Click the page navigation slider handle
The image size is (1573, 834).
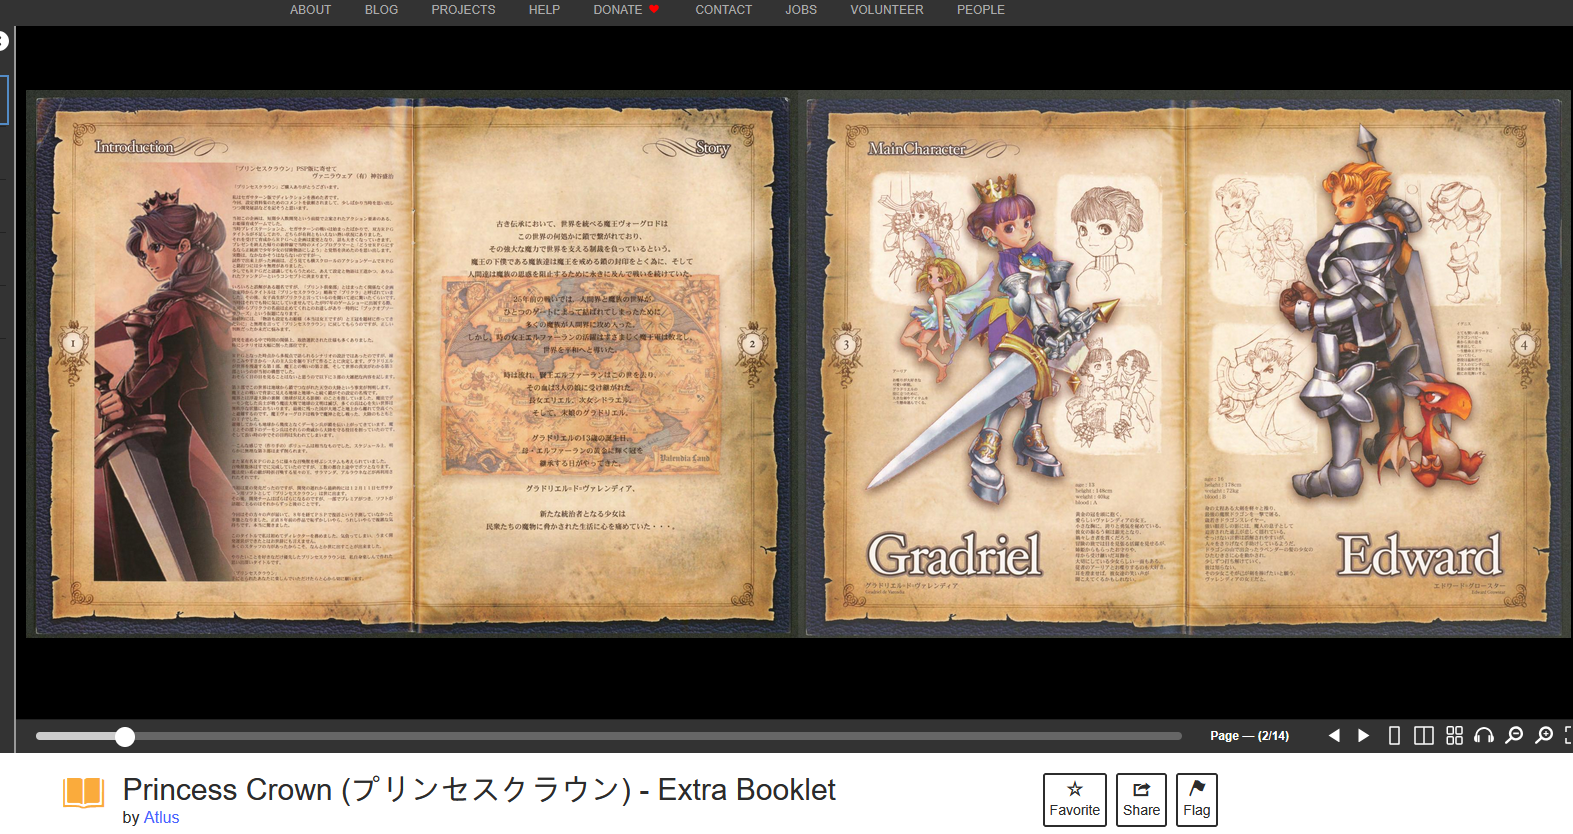pyautogui.click(x=125, y=737)
